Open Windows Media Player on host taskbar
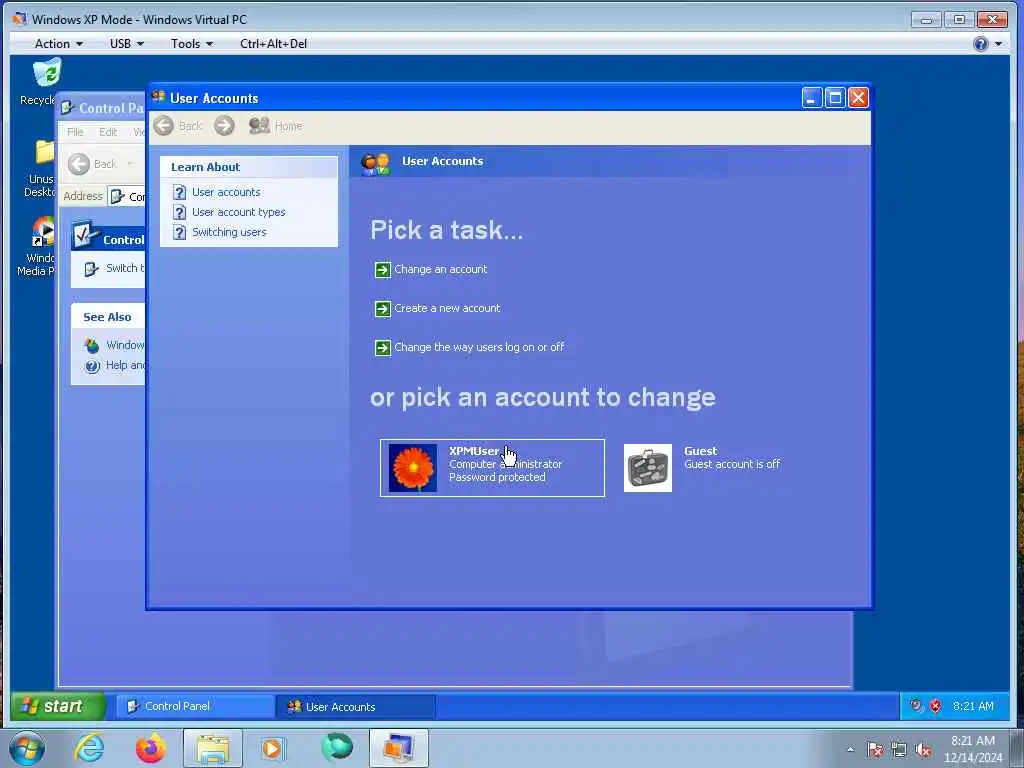 (x=273, y=748)
